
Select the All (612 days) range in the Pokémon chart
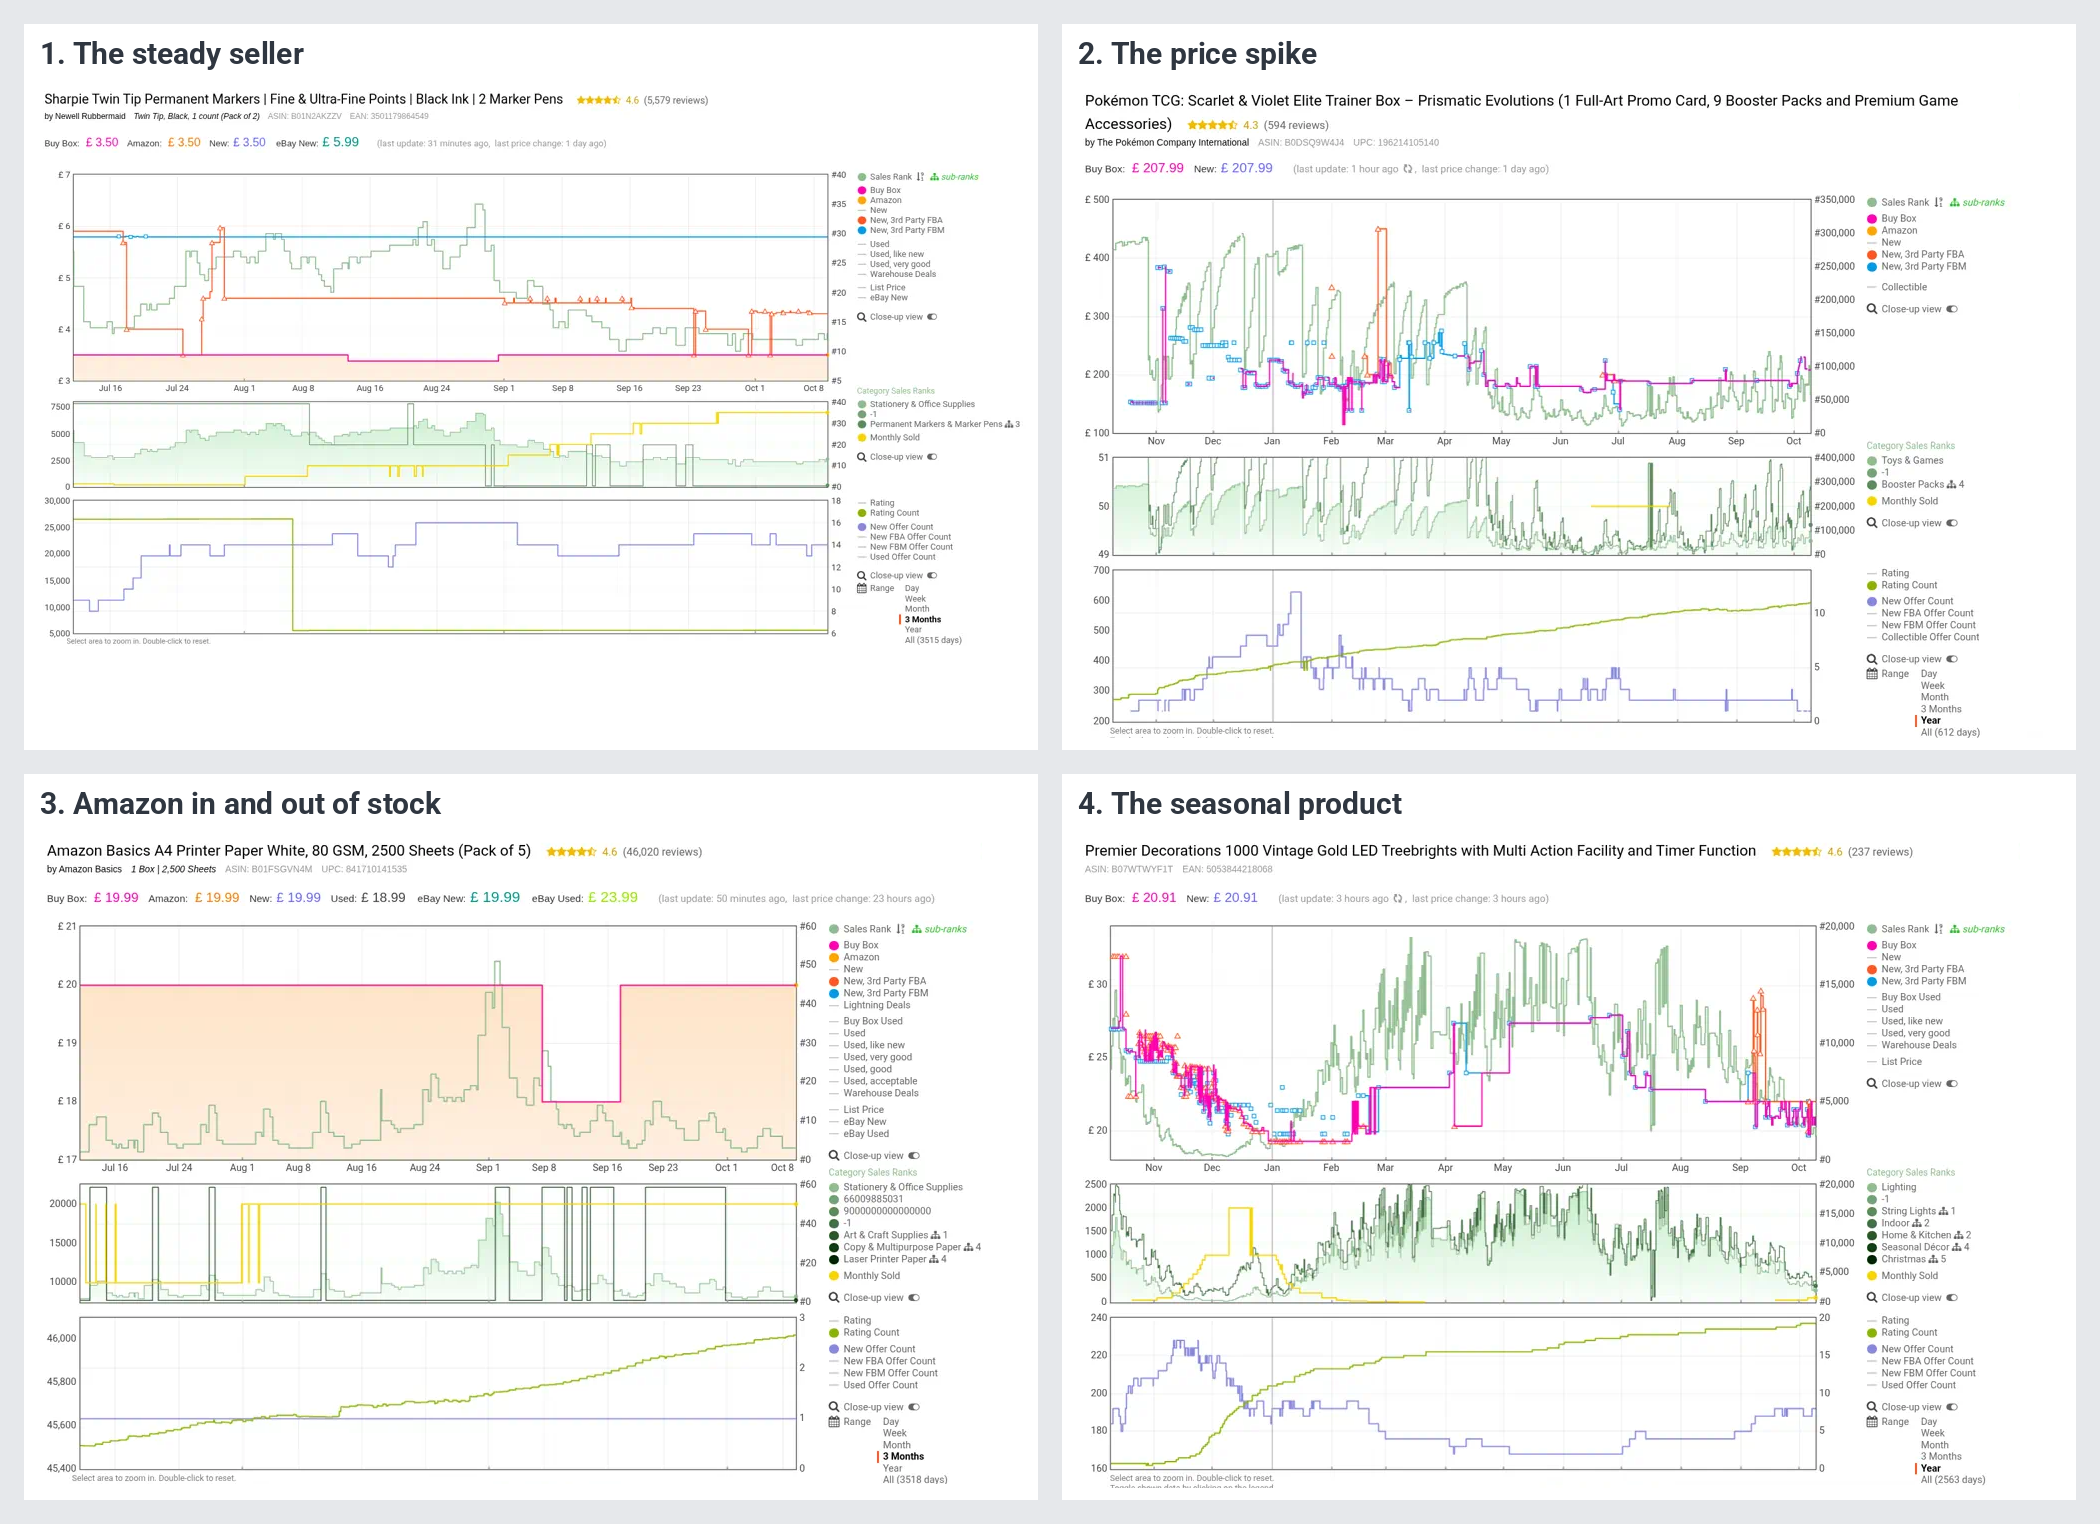tap(1950, 733)
